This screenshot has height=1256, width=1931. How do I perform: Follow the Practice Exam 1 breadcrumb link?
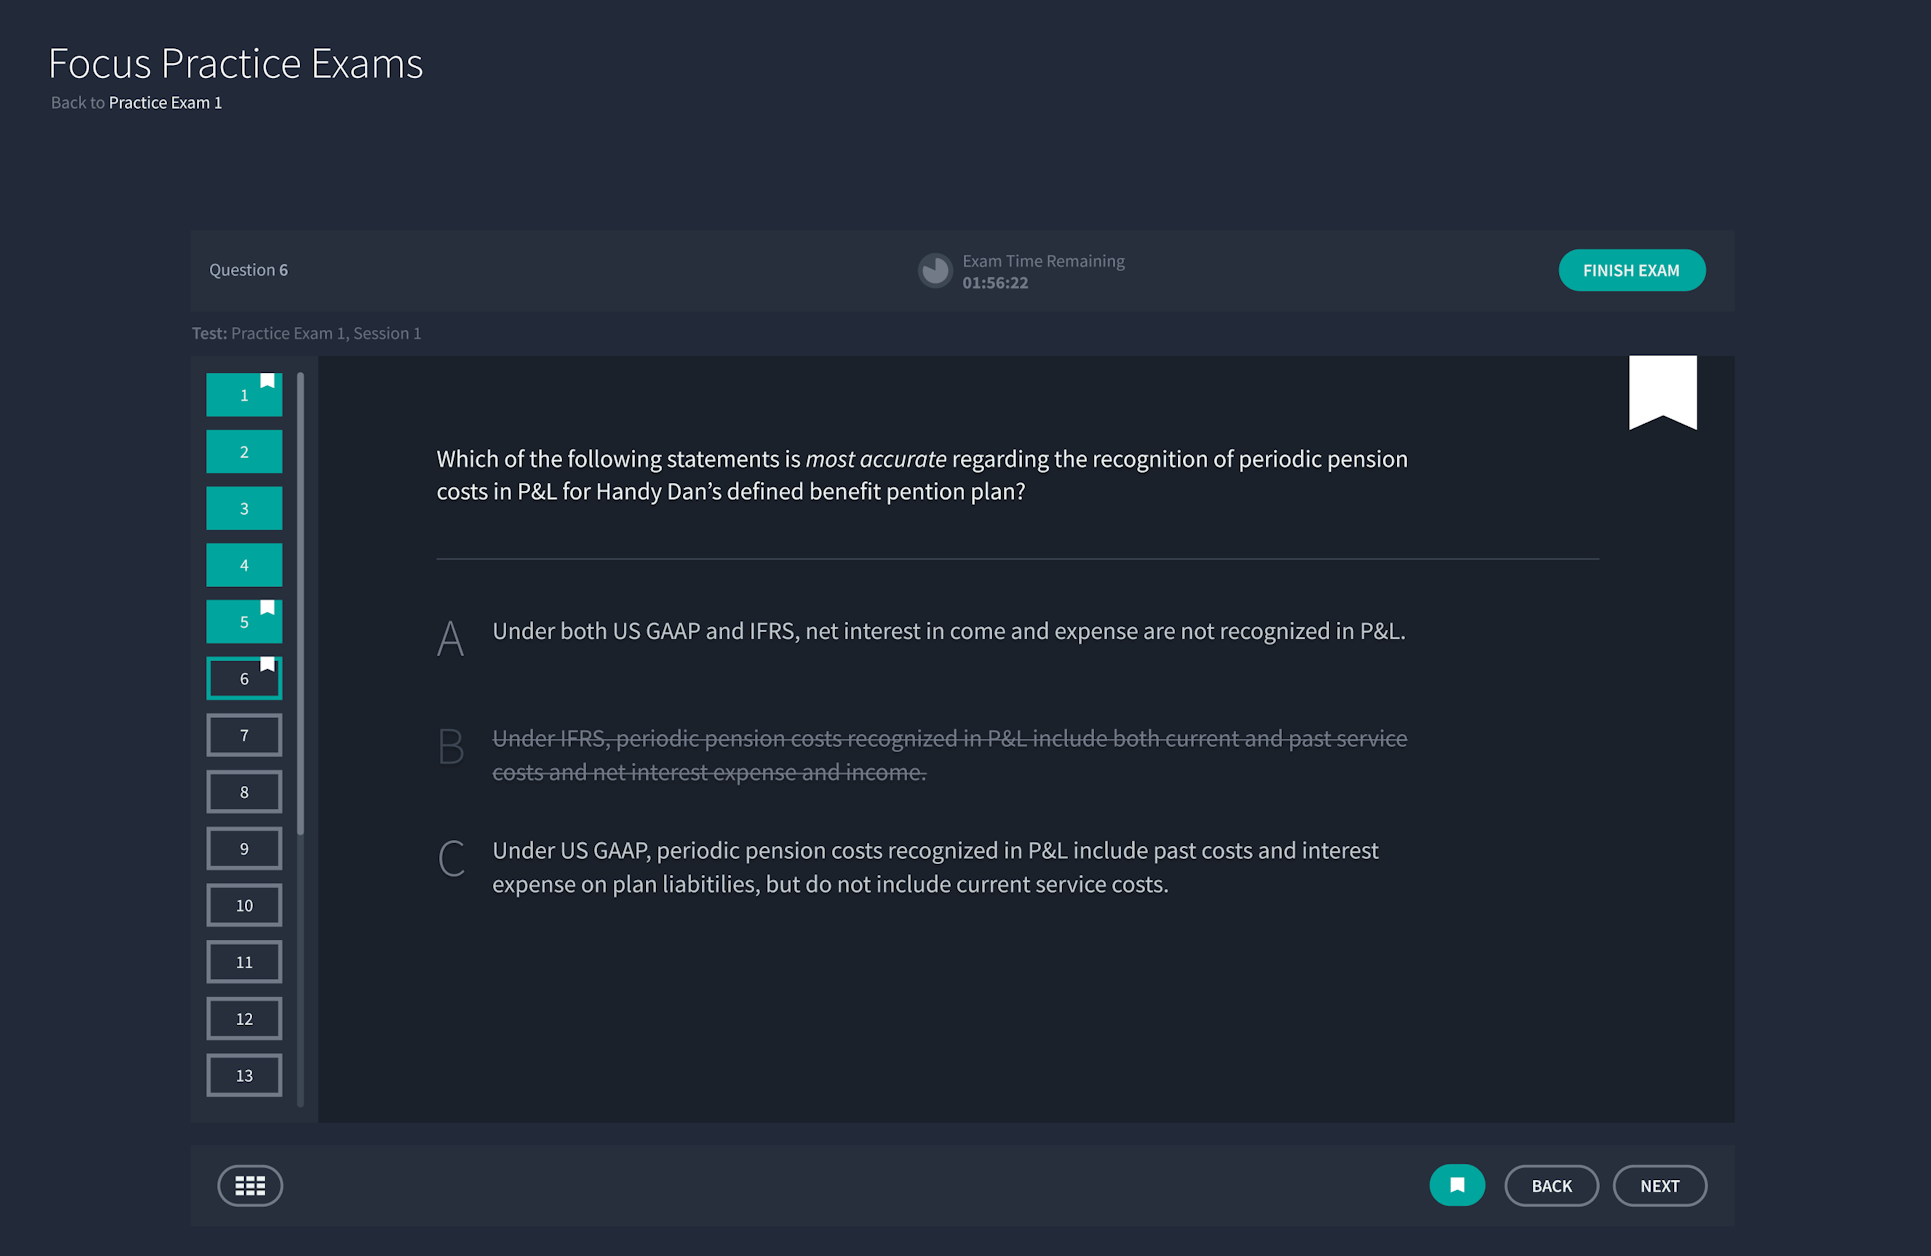tap(165, 103)
